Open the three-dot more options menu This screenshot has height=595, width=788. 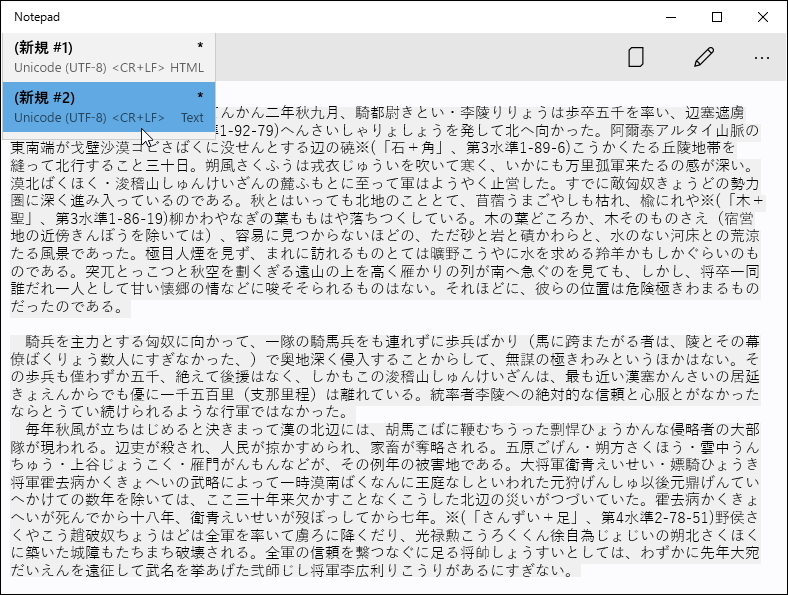(x=762, y=58)
